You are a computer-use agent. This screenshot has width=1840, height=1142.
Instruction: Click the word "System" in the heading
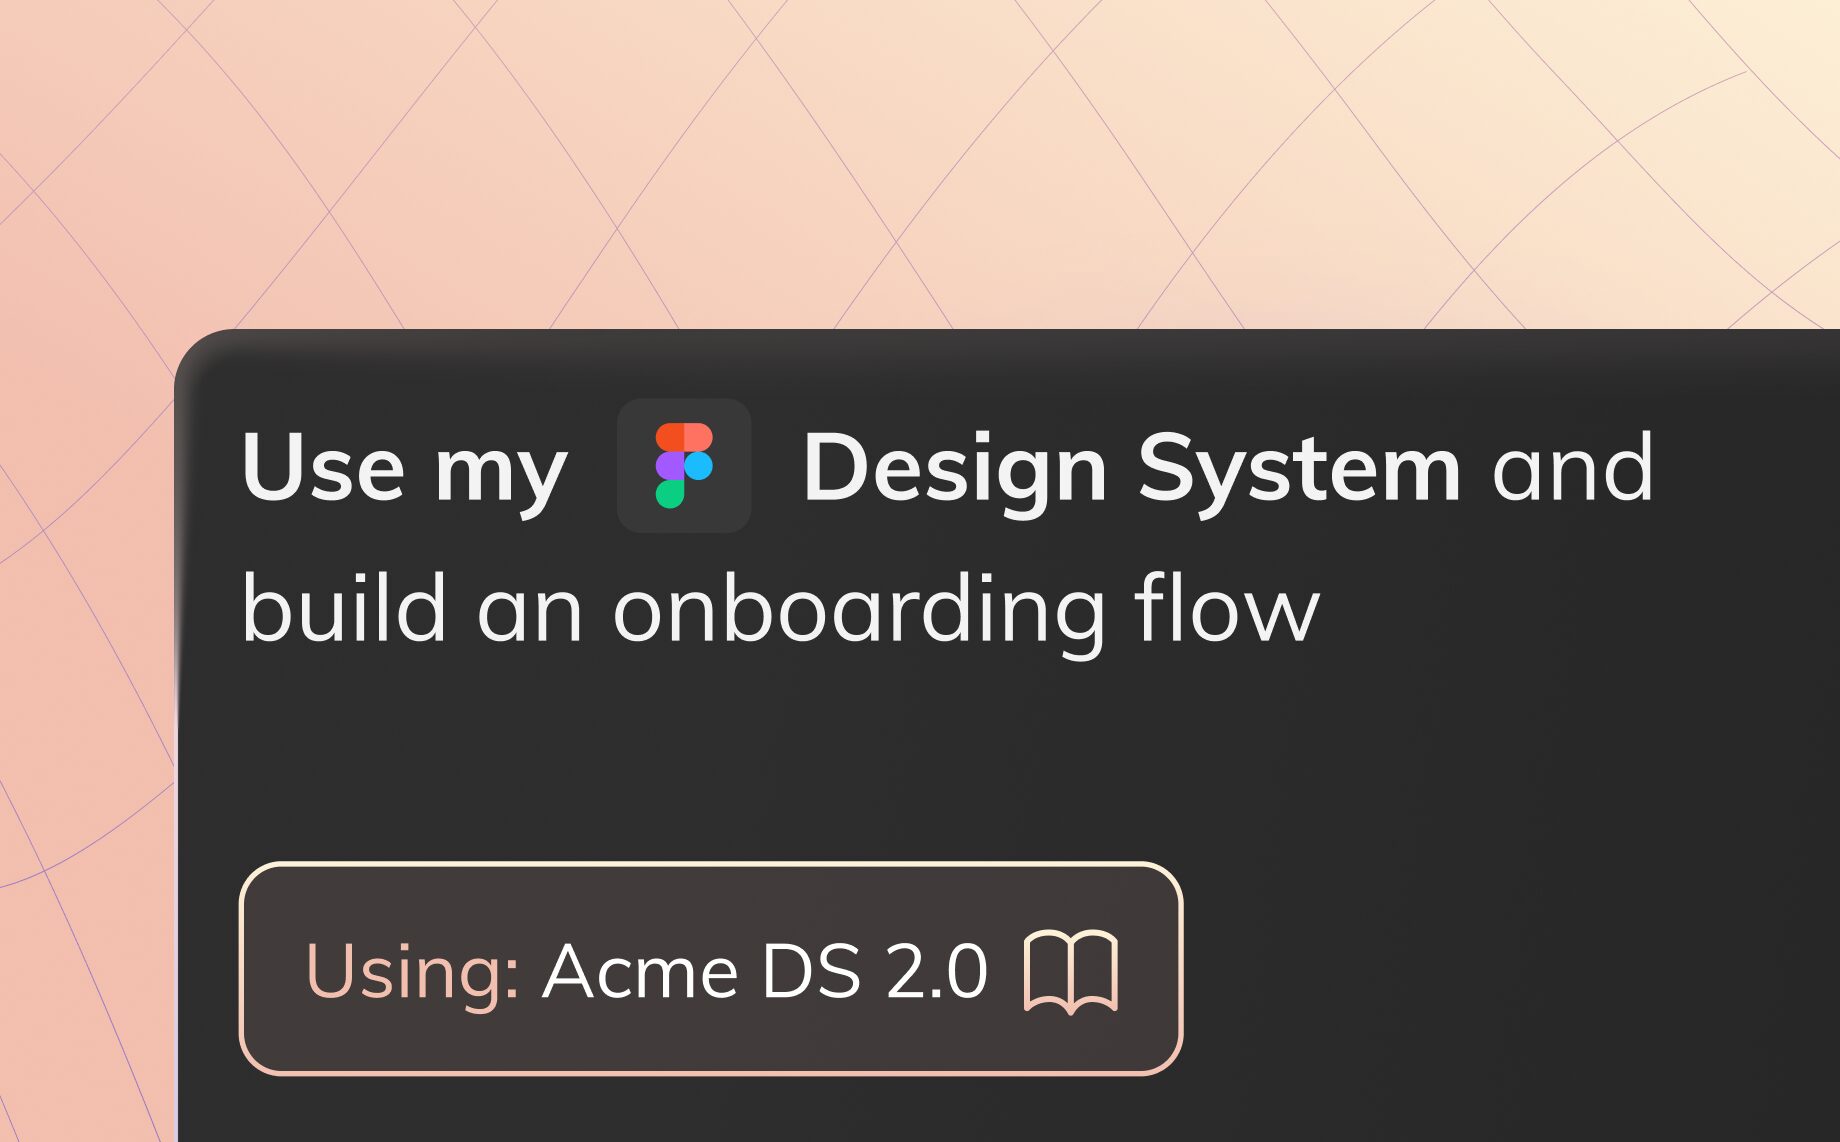point(1299,468)
